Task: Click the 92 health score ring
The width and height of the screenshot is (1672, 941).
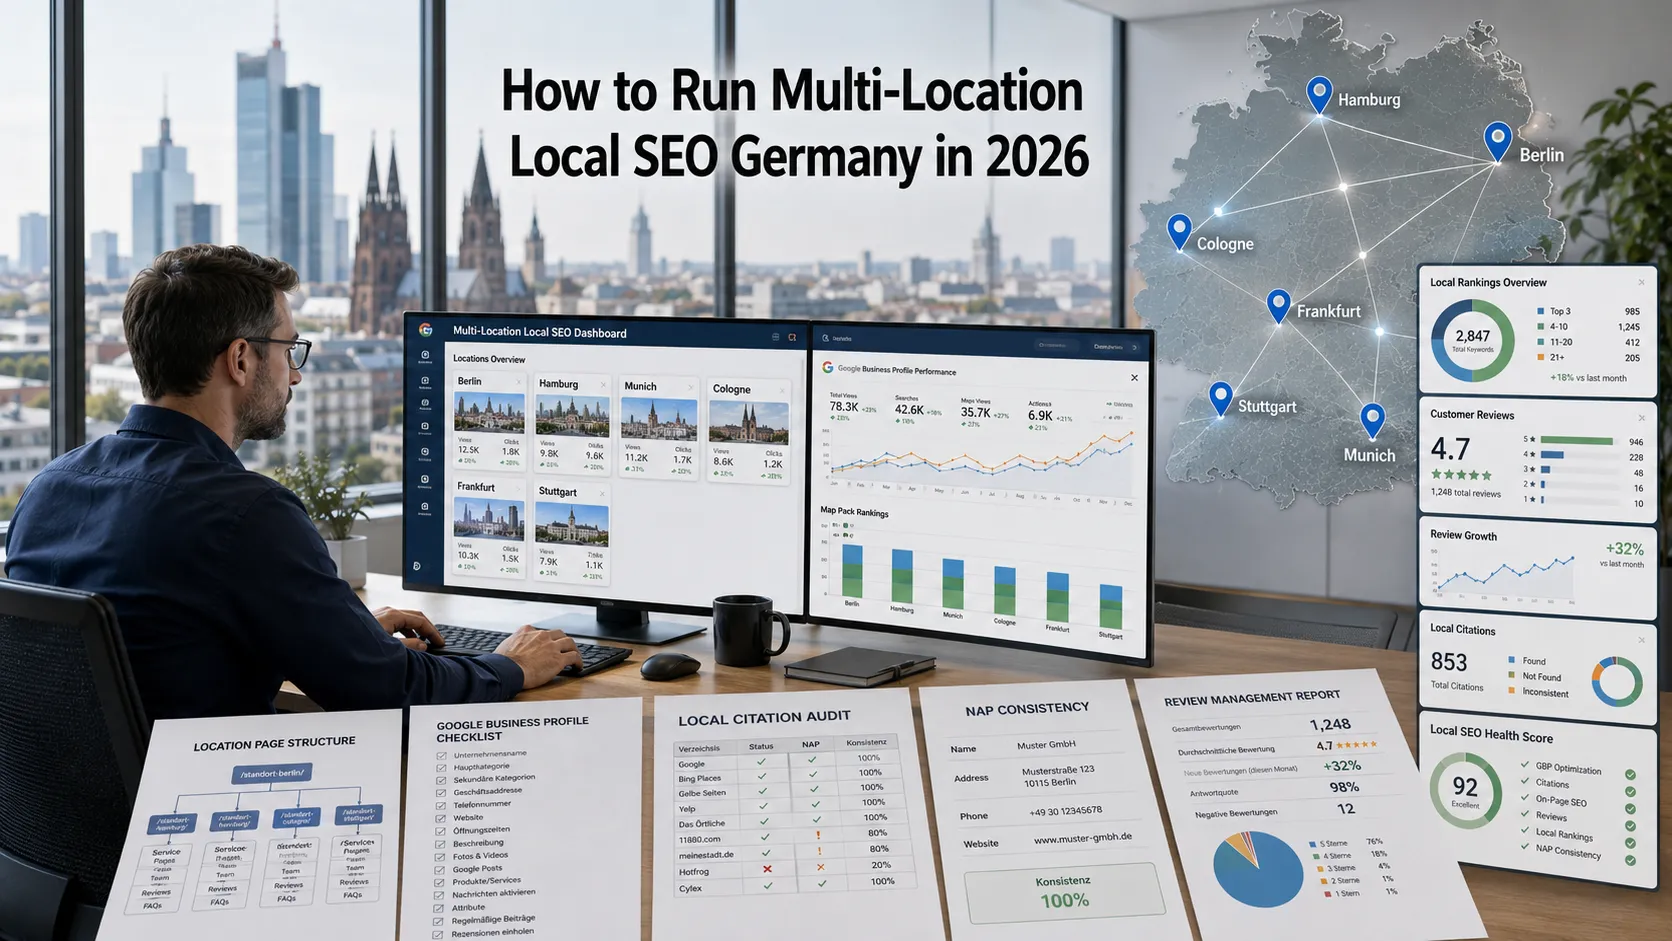Action: click(1465, 790)
